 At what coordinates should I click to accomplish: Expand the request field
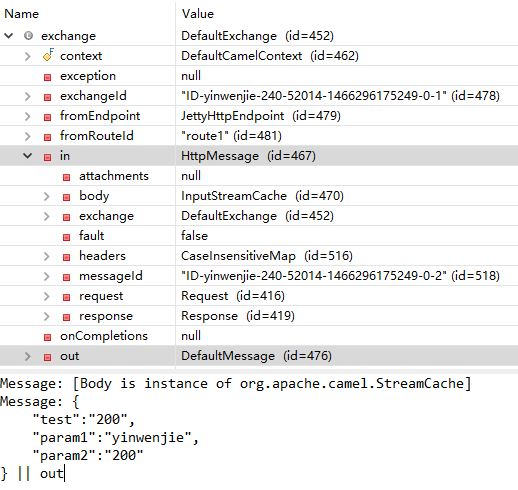(47, 296)
